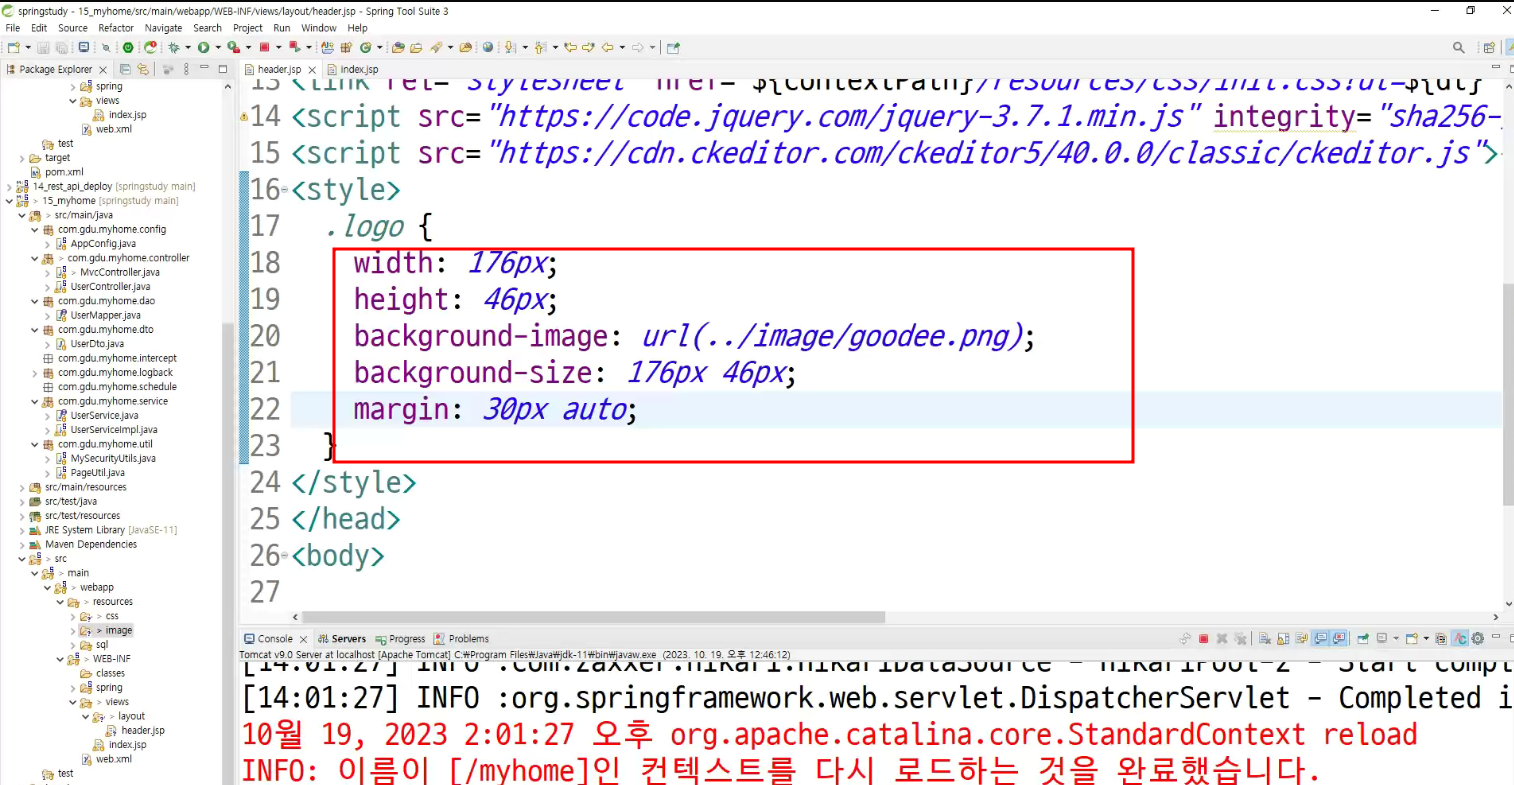The height and width of the screenshot is (785, 1514).
Task: Click the Save toolbar icon
Action: pos(43,47)
